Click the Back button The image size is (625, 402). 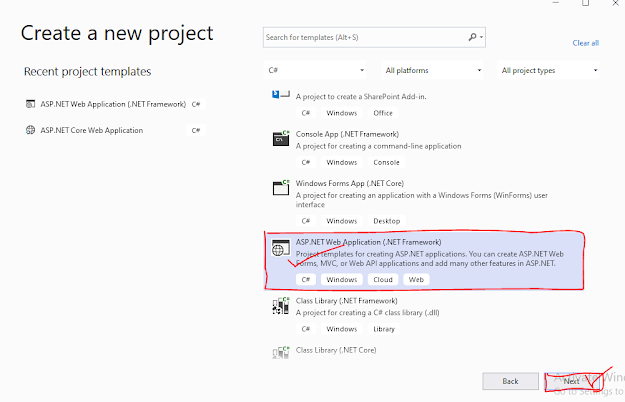510,381
